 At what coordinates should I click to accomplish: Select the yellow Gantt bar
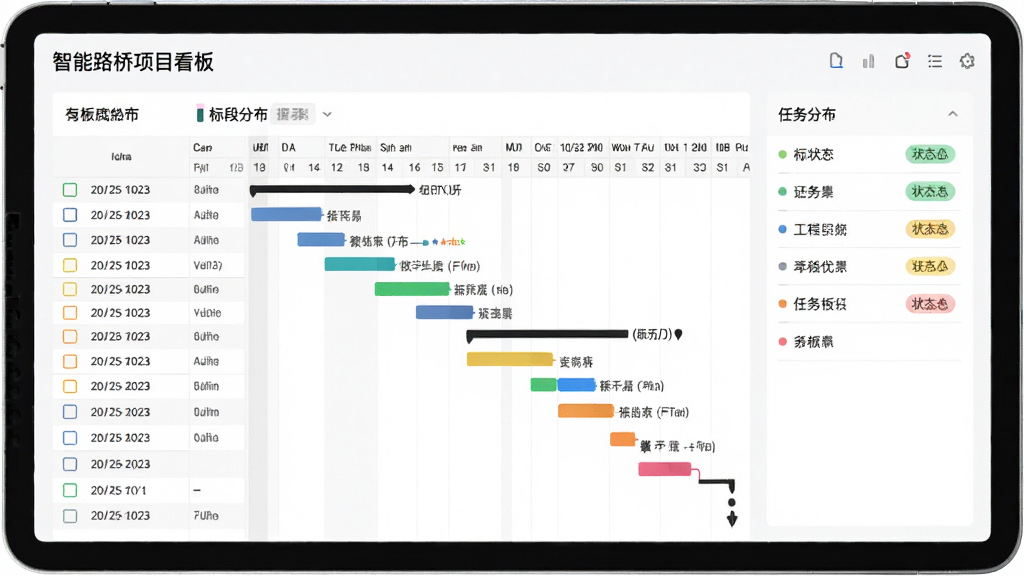(510, 359)
